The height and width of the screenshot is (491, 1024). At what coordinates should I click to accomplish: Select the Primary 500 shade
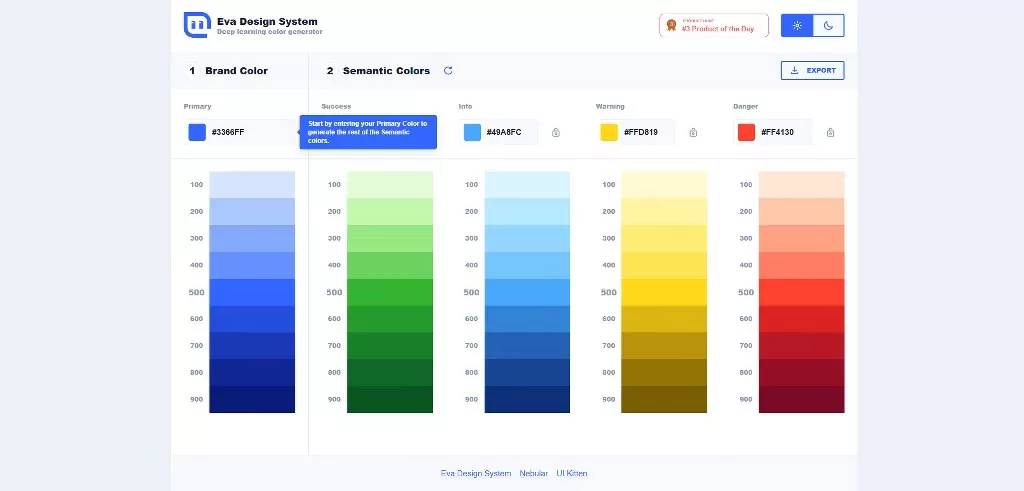(252, 293)
